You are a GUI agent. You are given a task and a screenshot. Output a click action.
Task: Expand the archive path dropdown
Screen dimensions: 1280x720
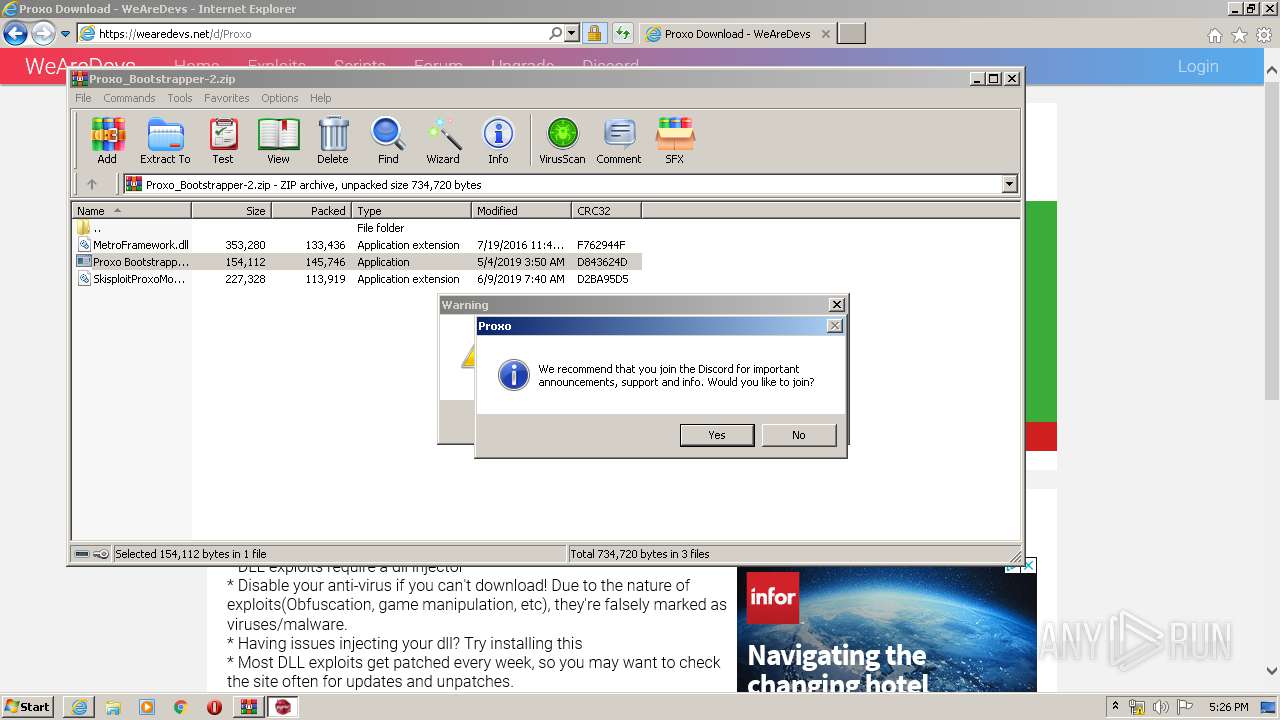click(x=1009, y=184)
